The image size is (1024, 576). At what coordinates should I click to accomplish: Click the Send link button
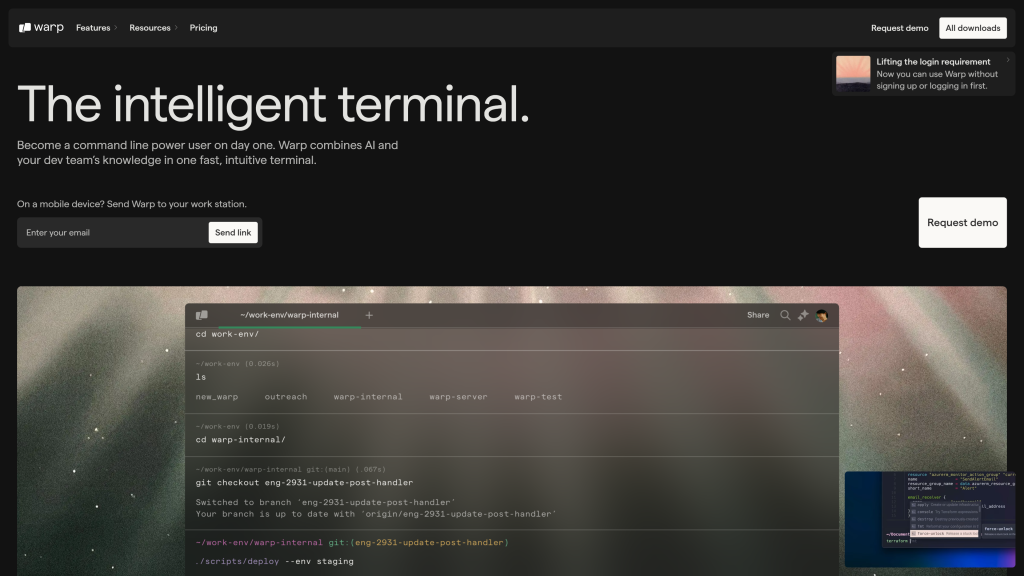click(x=233, y=232)
